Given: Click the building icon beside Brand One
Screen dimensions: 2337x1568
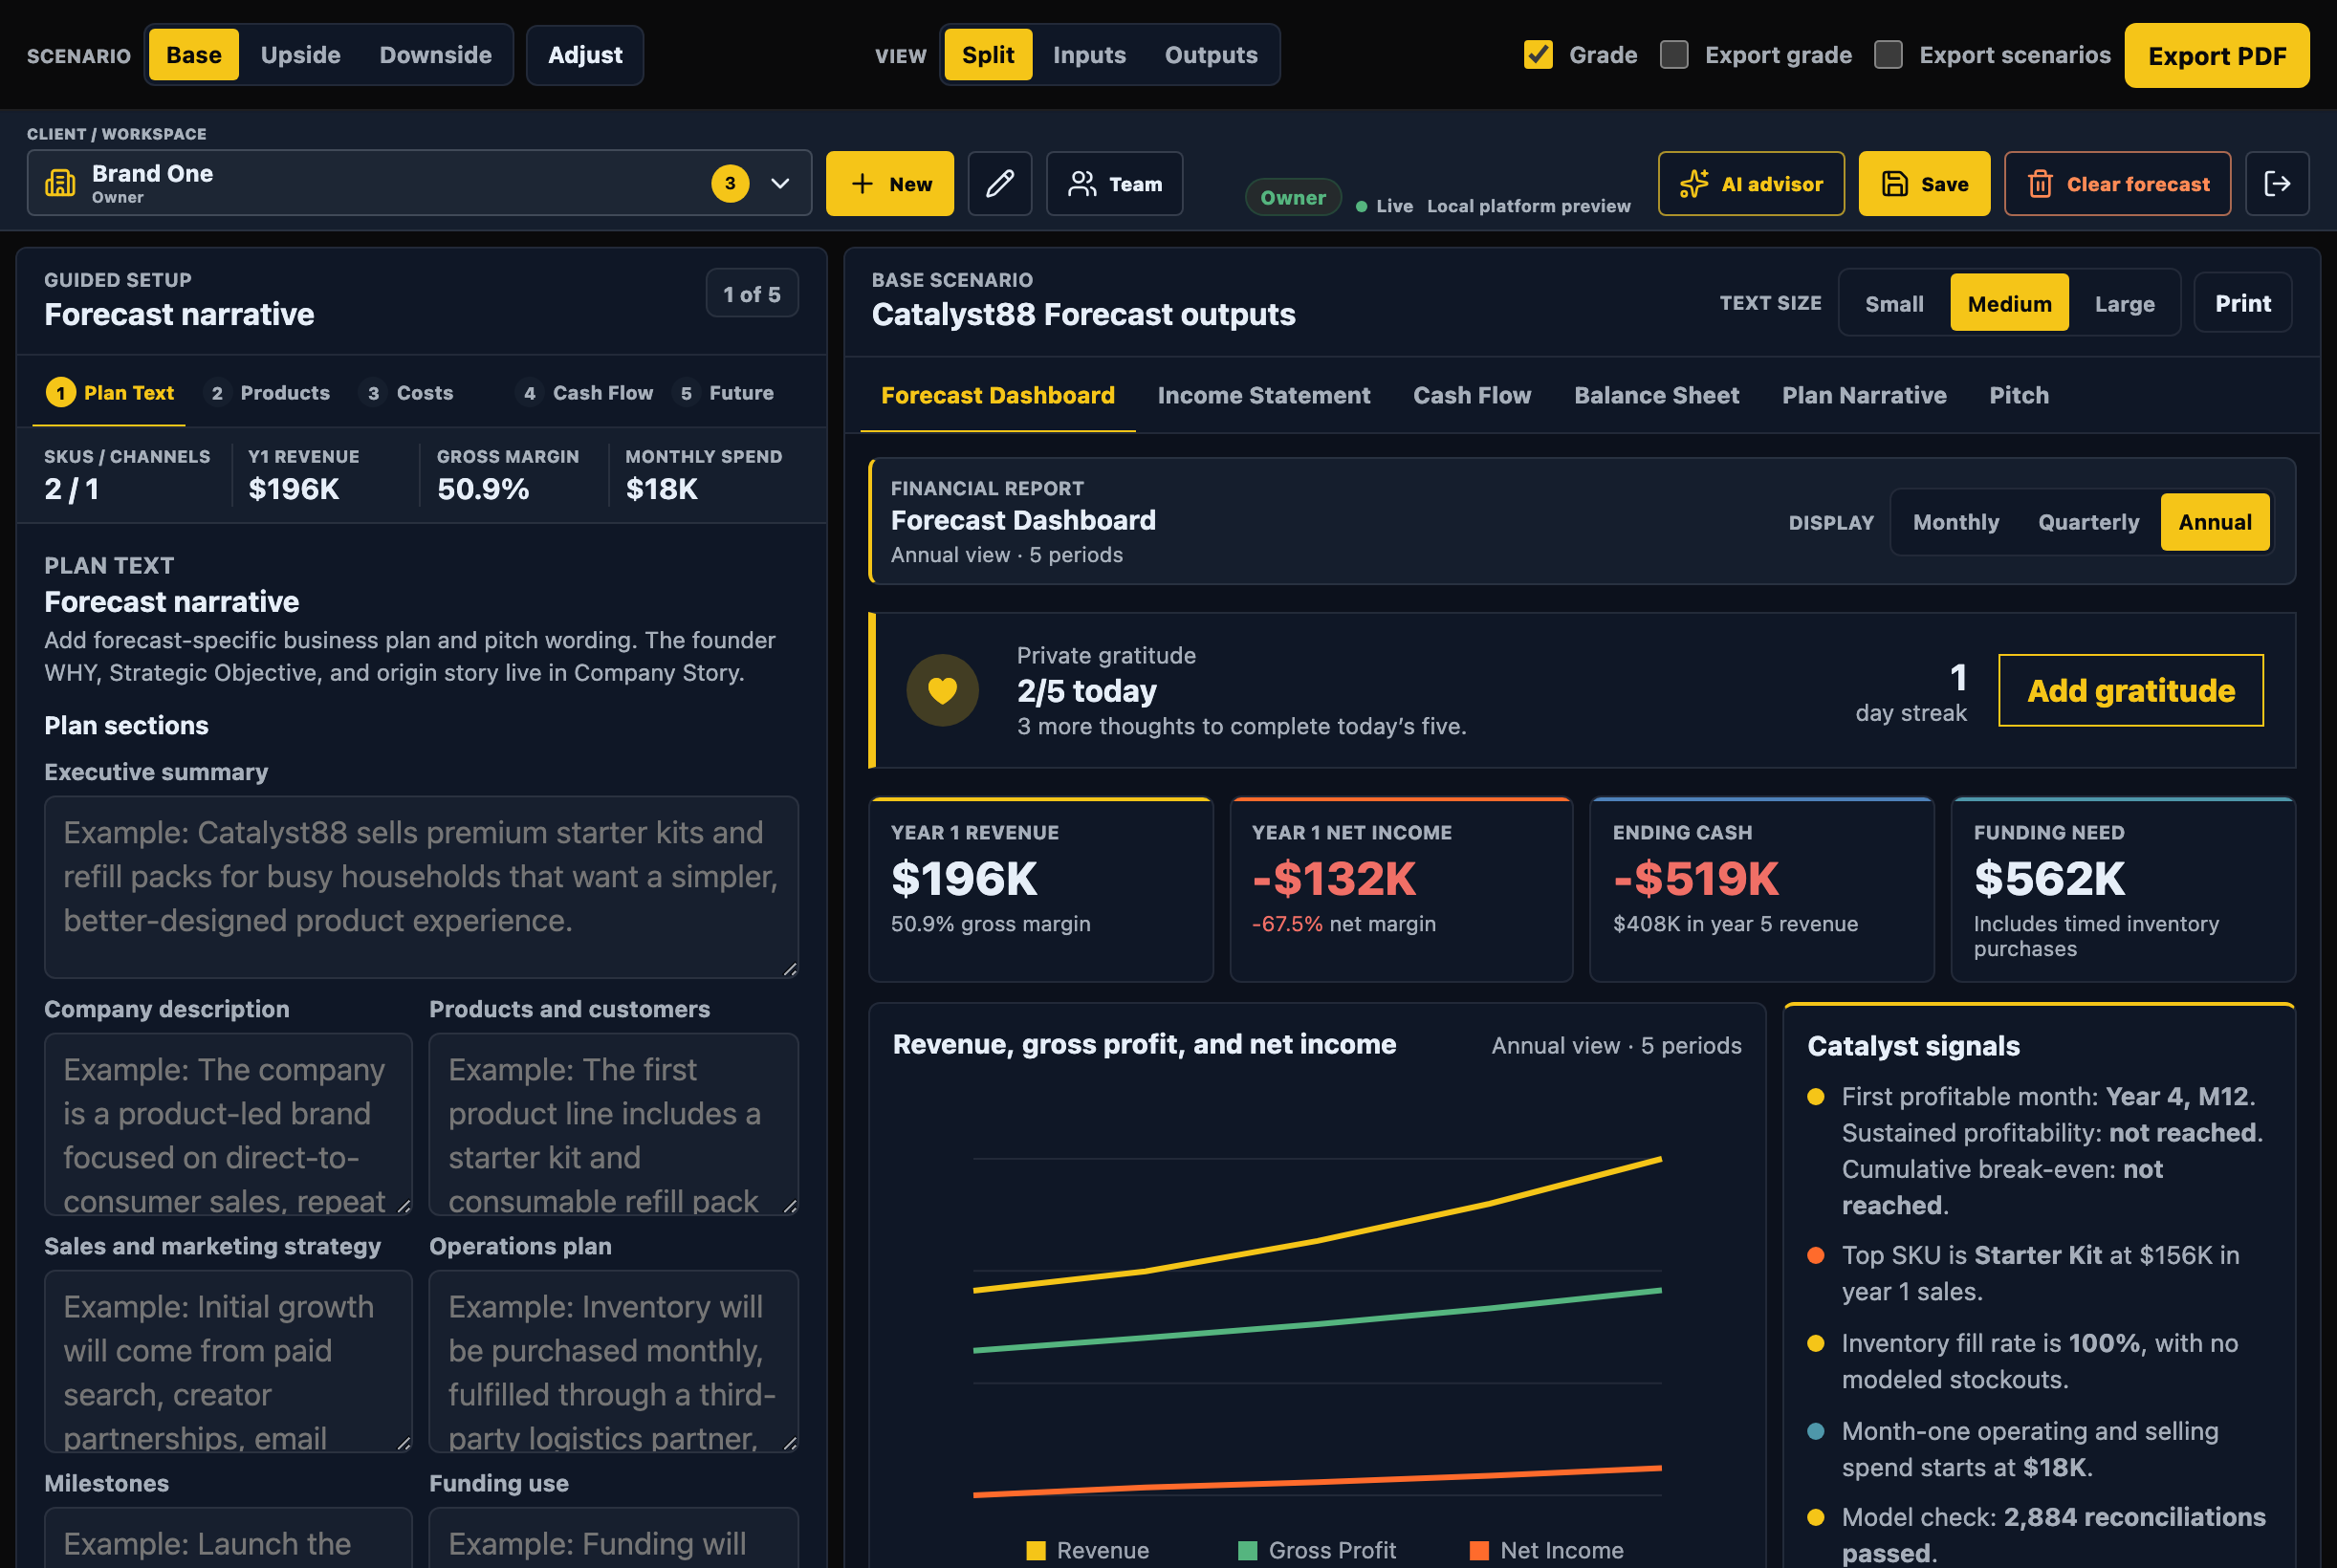Looking at the screenshot, I should pyautogui.click(x=61, y=183).
